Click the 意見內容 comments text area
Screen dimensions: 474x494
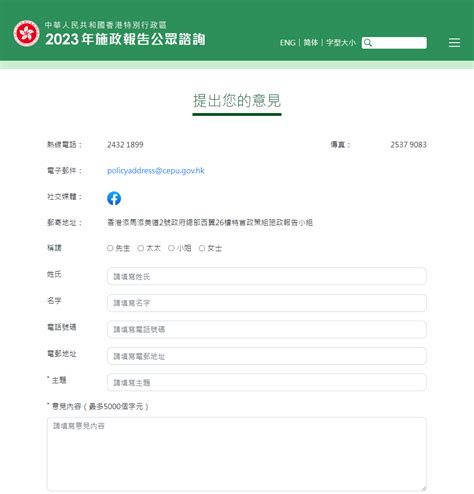point(237,454)
